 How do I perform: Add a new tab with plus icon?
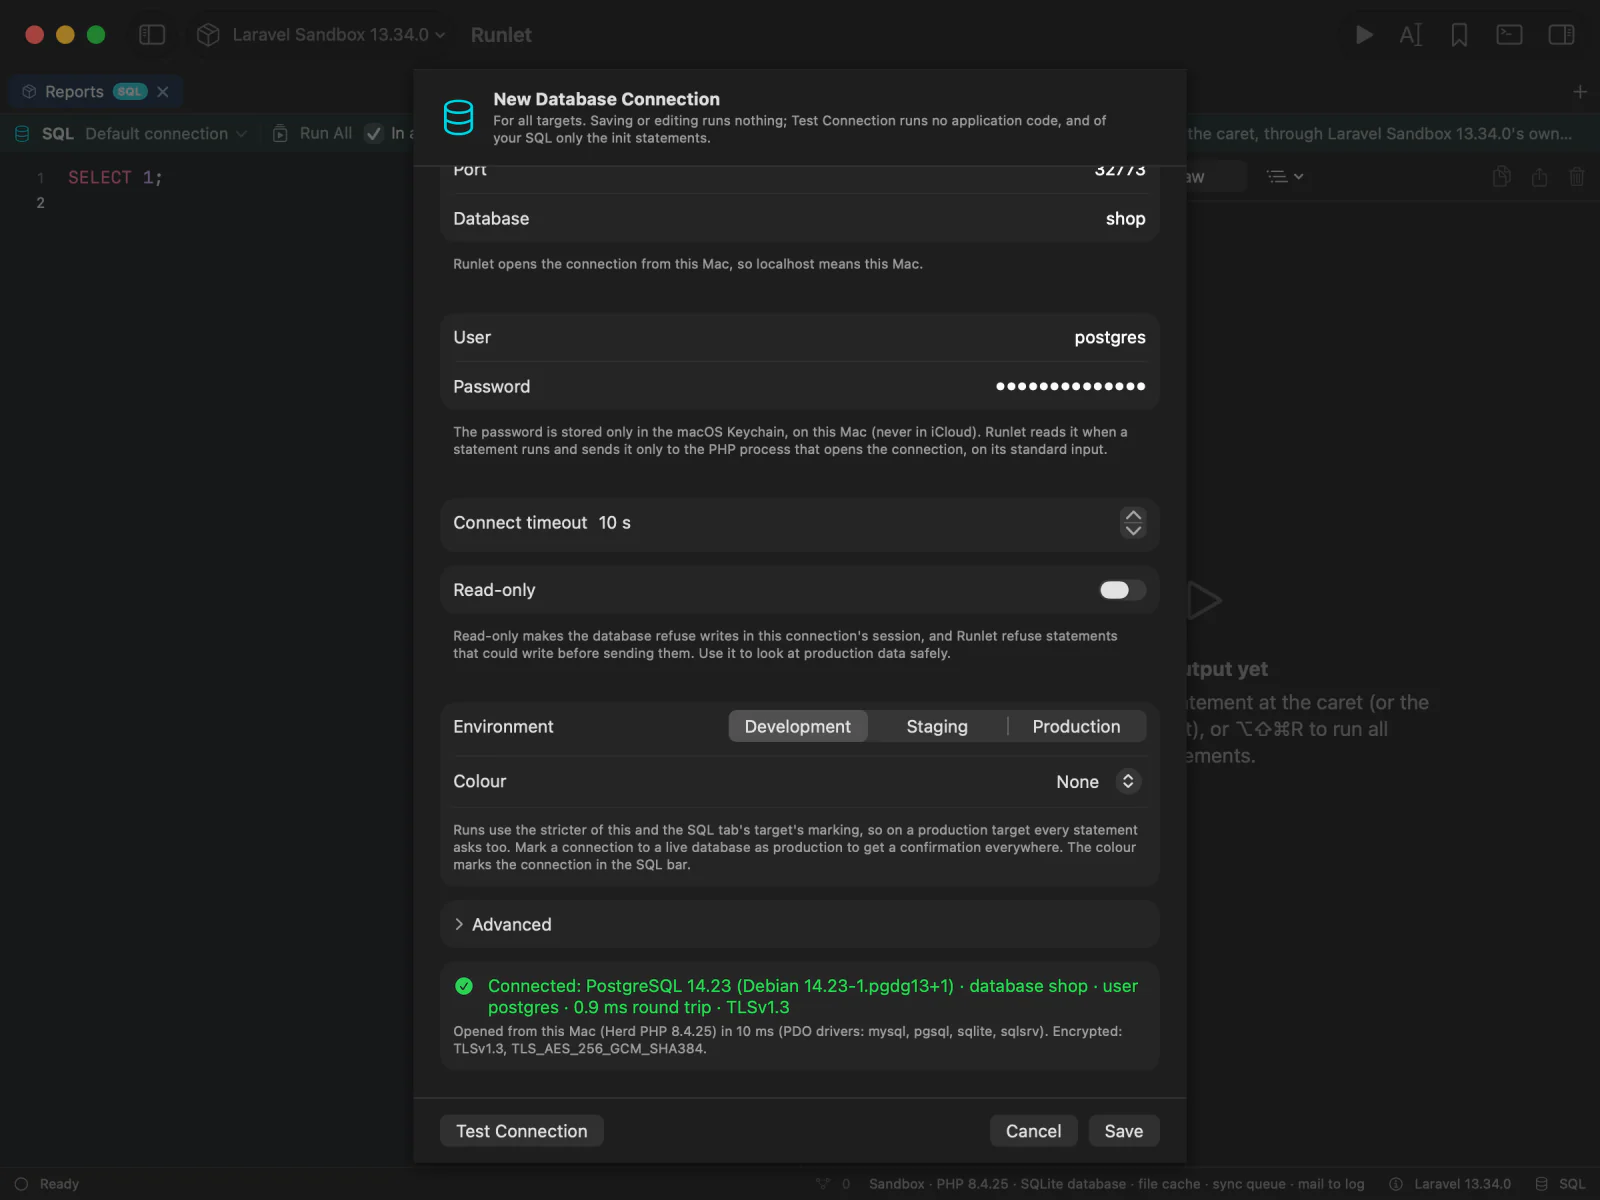coord(1580,92)
